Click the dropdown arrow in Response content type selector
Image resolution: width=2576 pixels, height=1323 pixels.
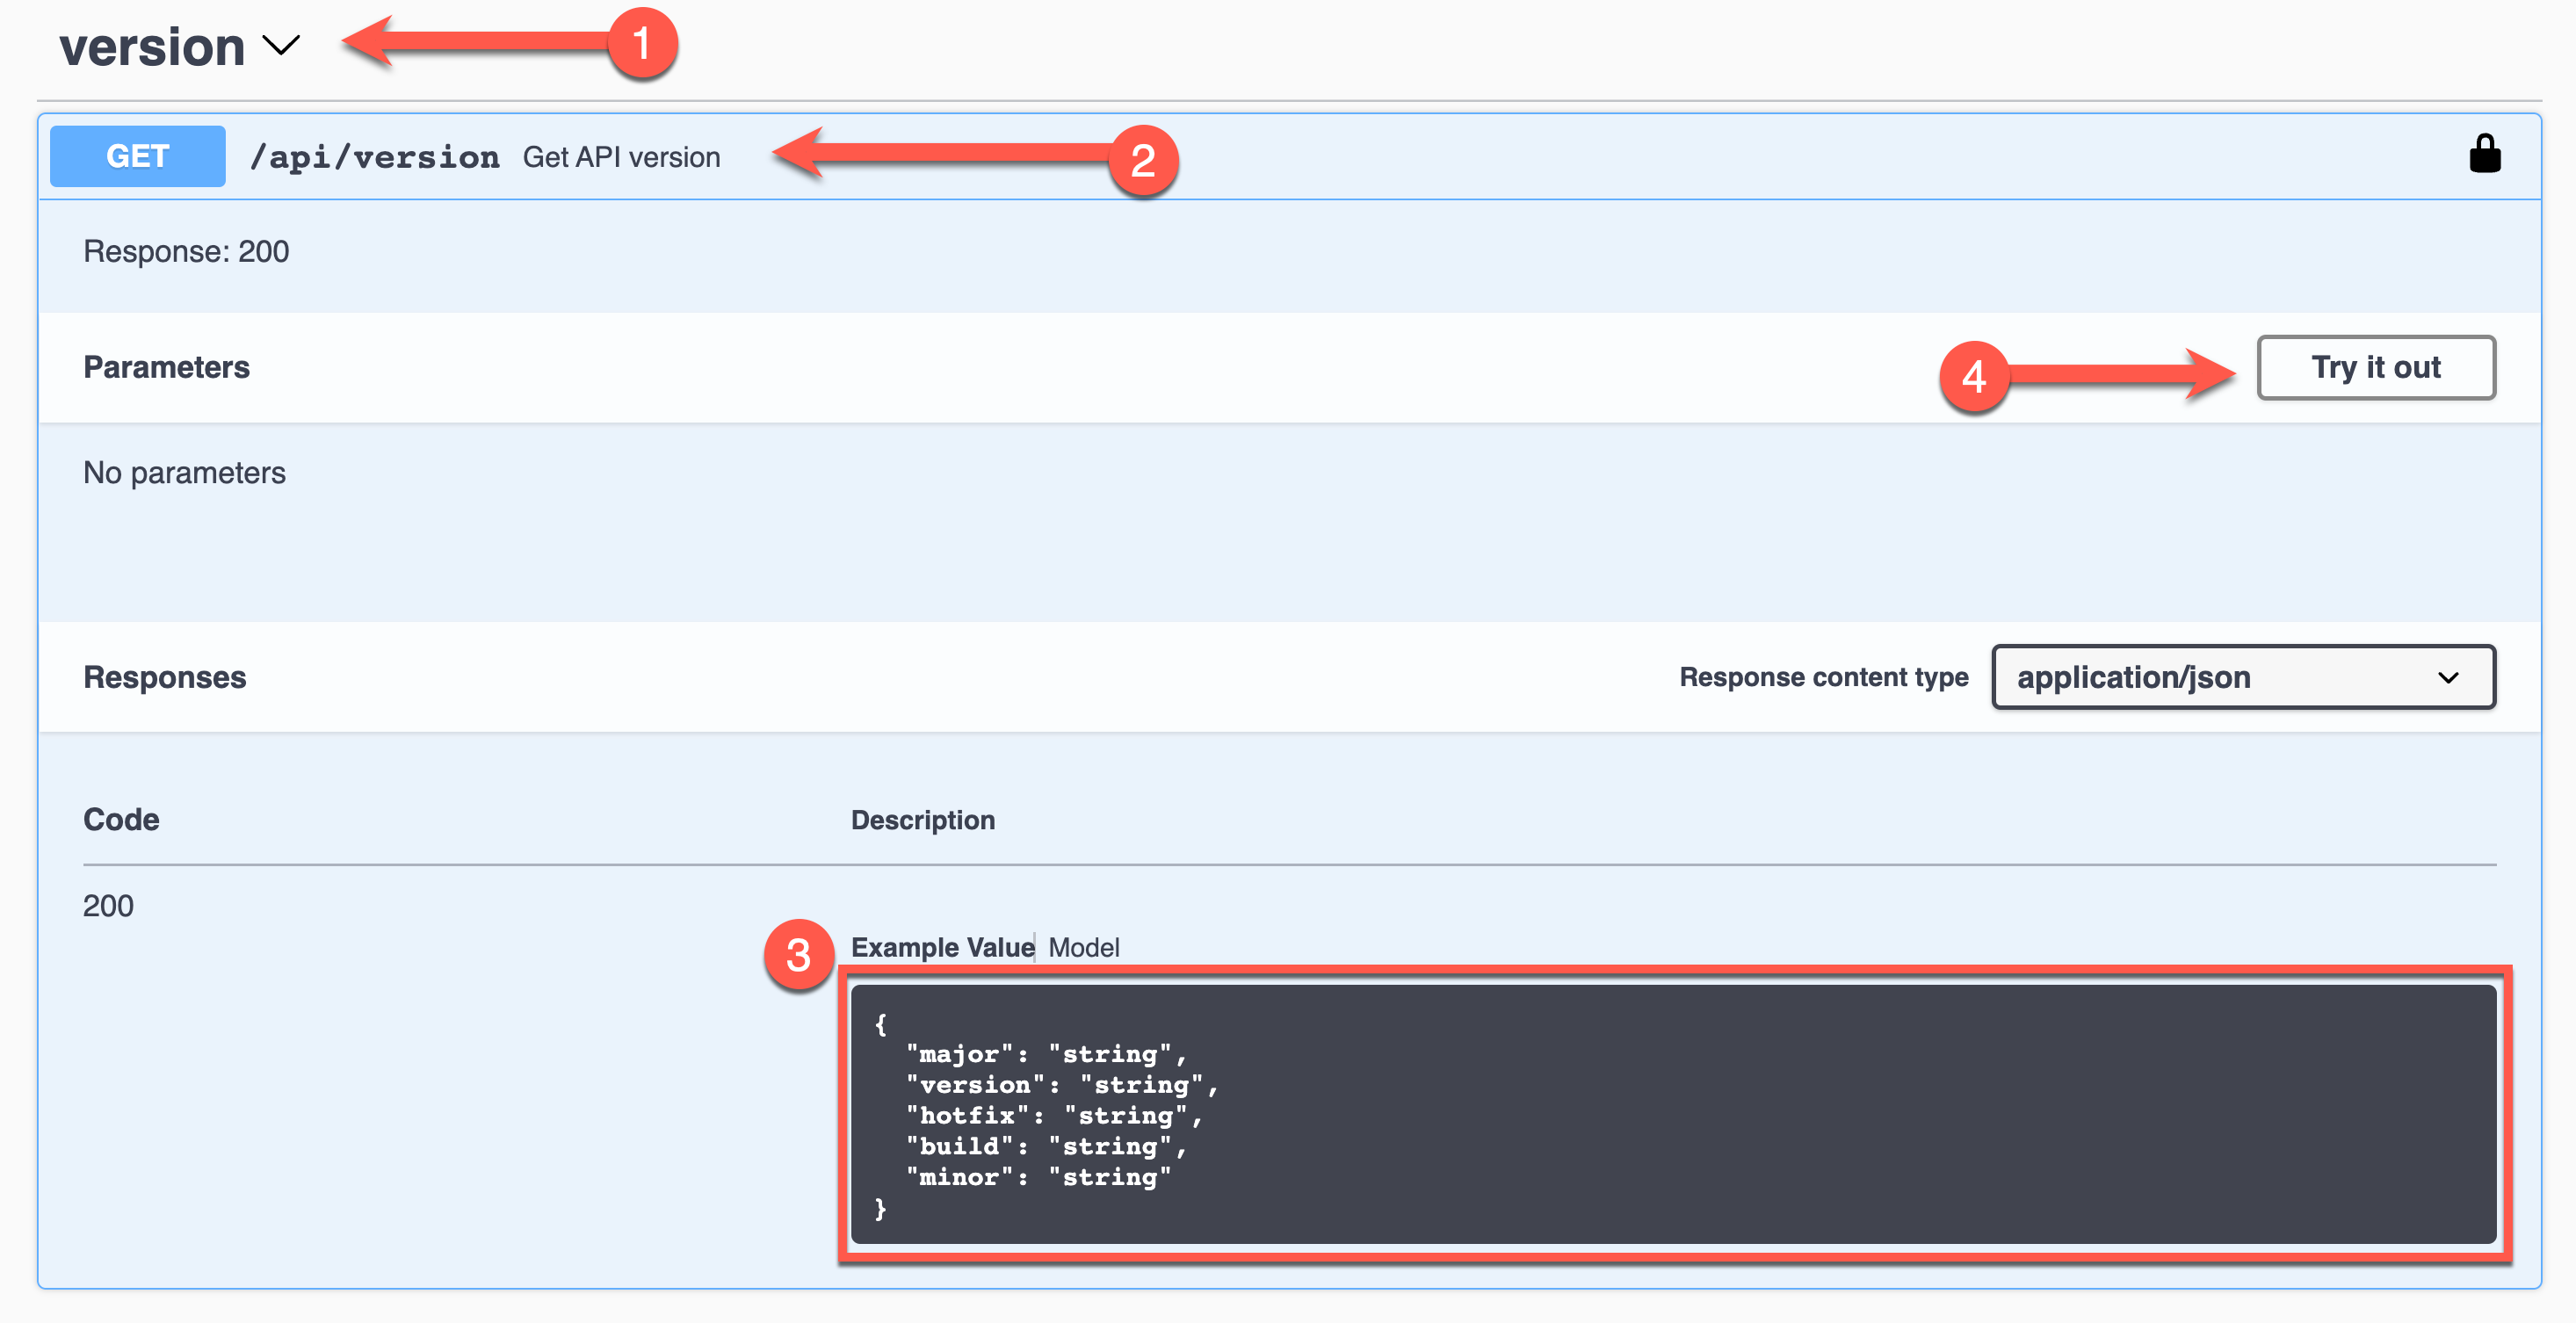[x=2448, y=677]
